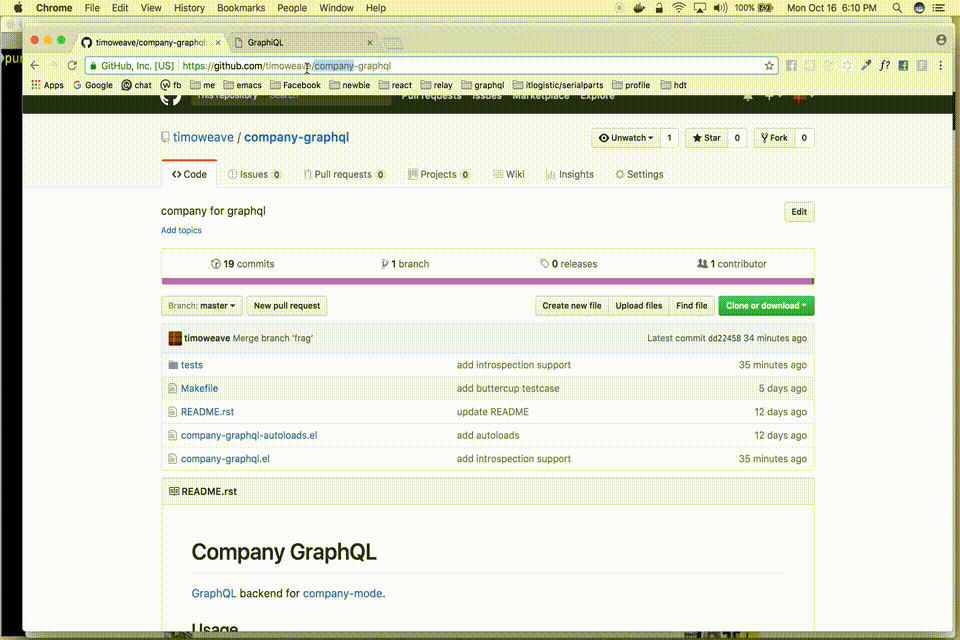This screenshot has height=640, width=960.
Task: Click the browser back arrow
Action: [x=35, y=66]
